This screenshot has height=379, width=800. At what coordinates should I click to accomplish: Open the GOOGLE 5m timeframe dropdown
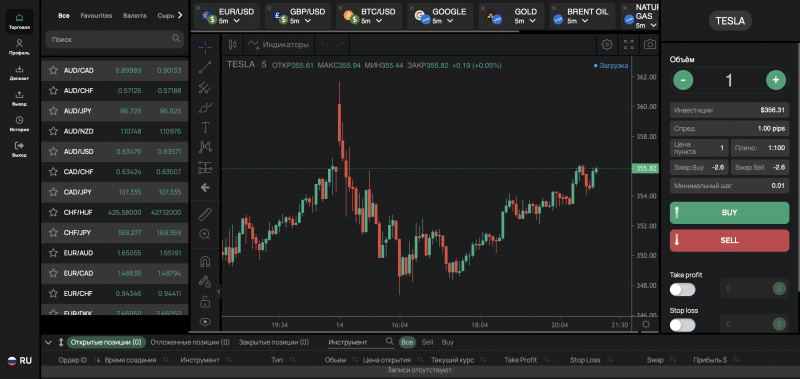[x=451, y=21]
